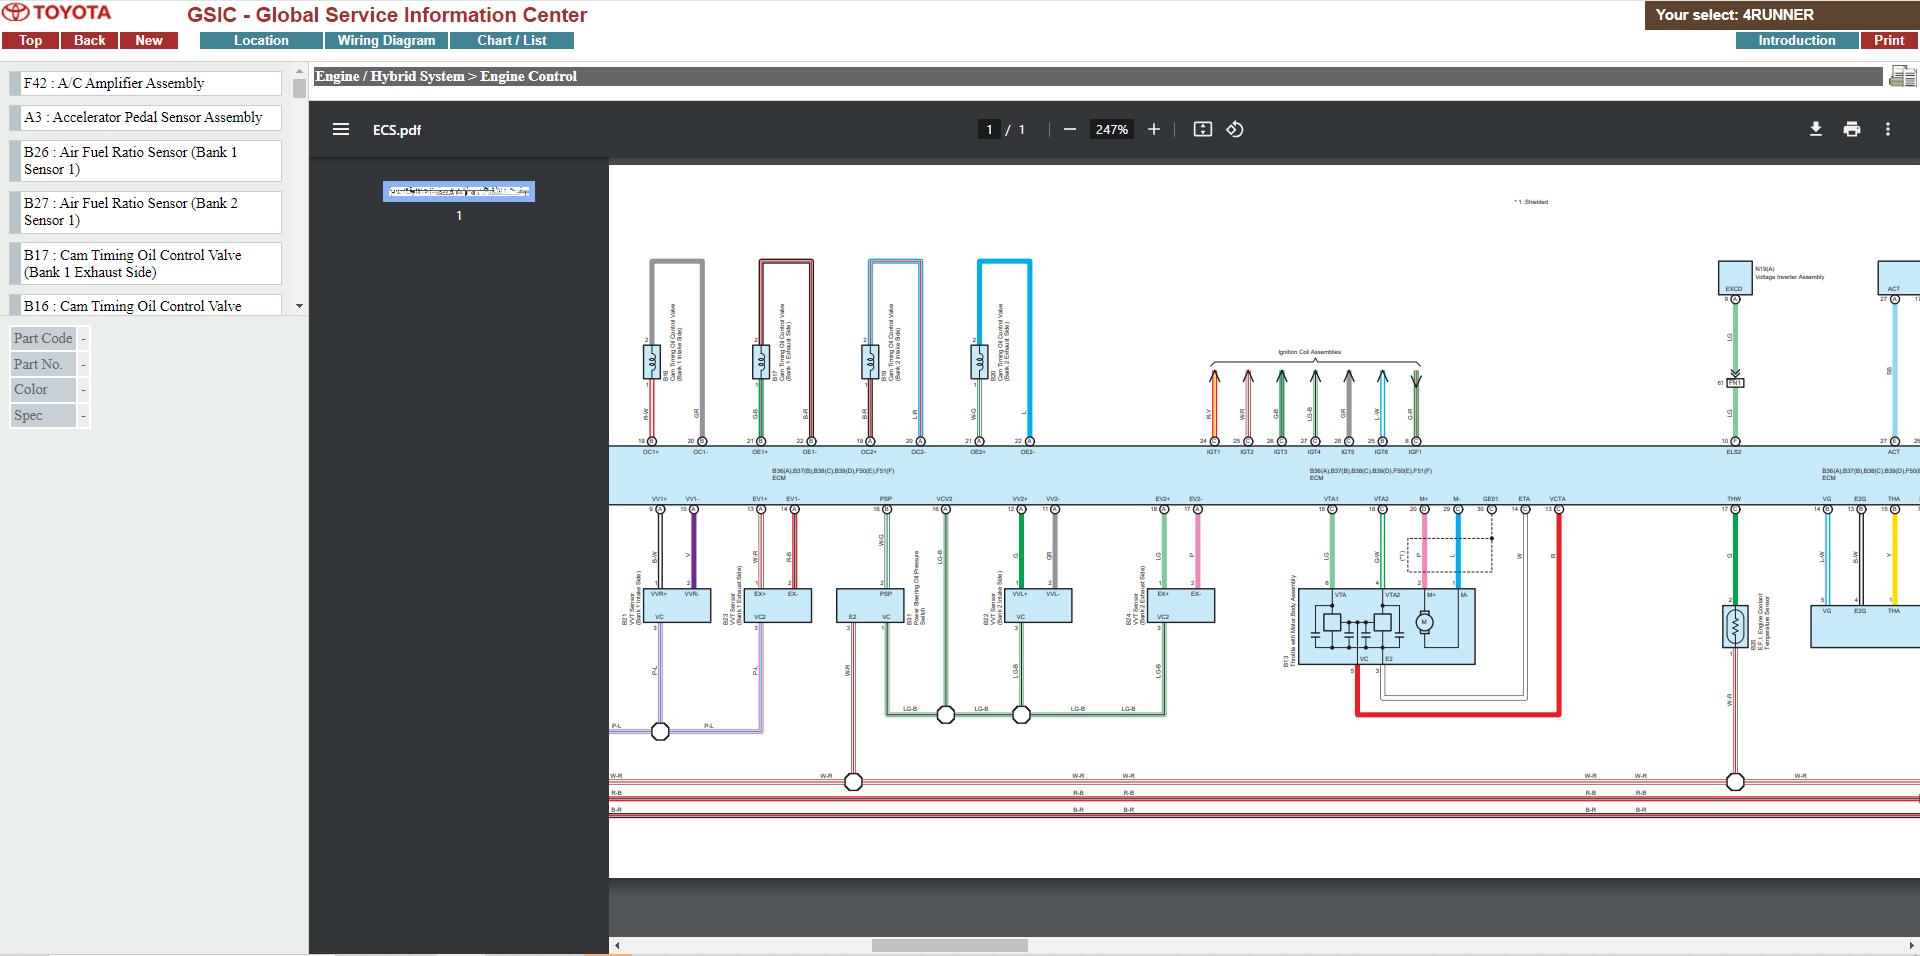Click the Power Steering Oil Pressure switch box
This screenshot has width=1920, height=956.
click(x=870, y=606)
